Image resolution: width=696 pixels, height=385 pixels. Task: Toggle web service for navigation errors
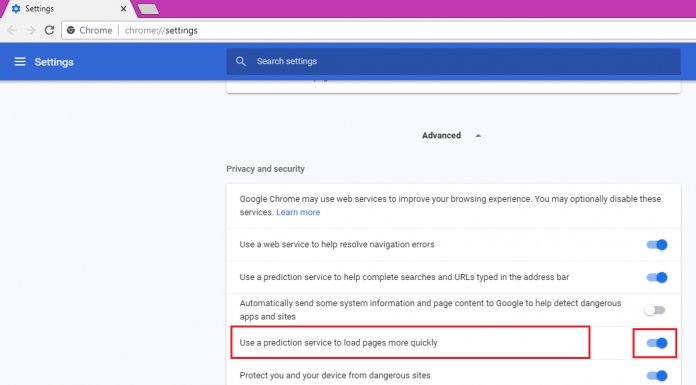tap(656, 245)
